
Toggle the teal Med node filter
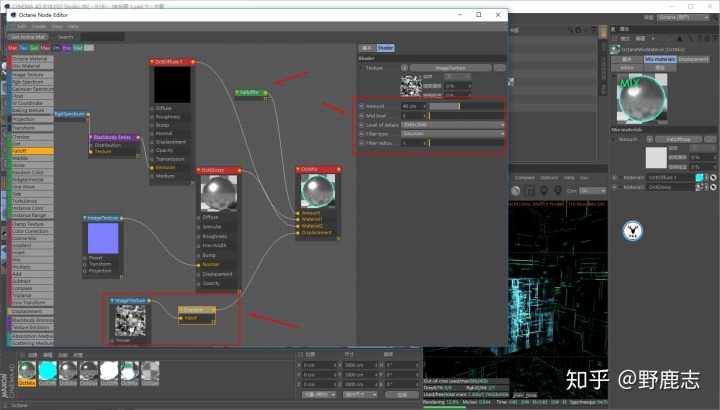click(78, 48)
